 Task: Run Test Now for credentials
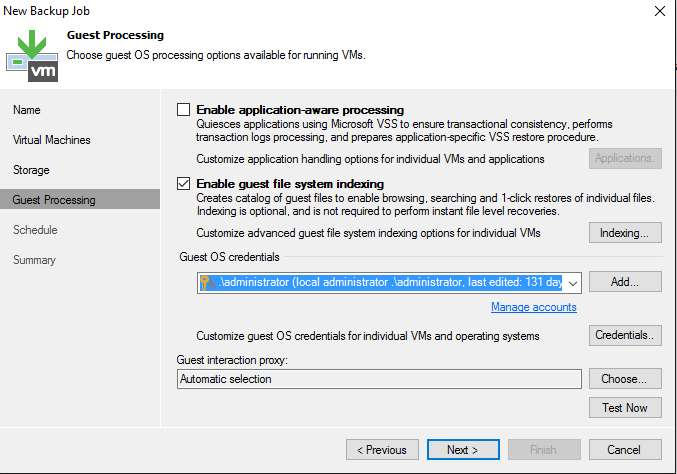625,408
